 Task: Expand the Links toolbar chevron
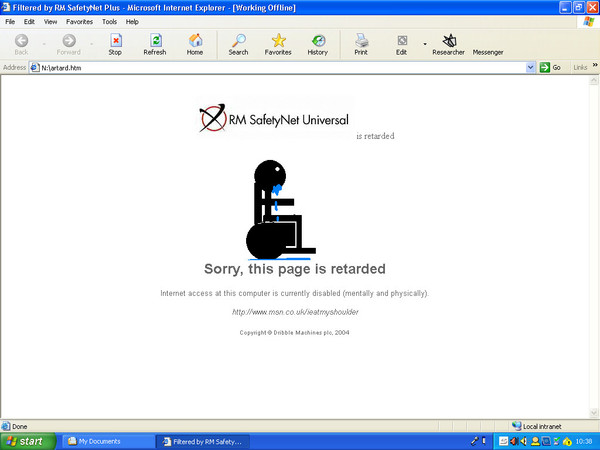click(x=595, y=65)
